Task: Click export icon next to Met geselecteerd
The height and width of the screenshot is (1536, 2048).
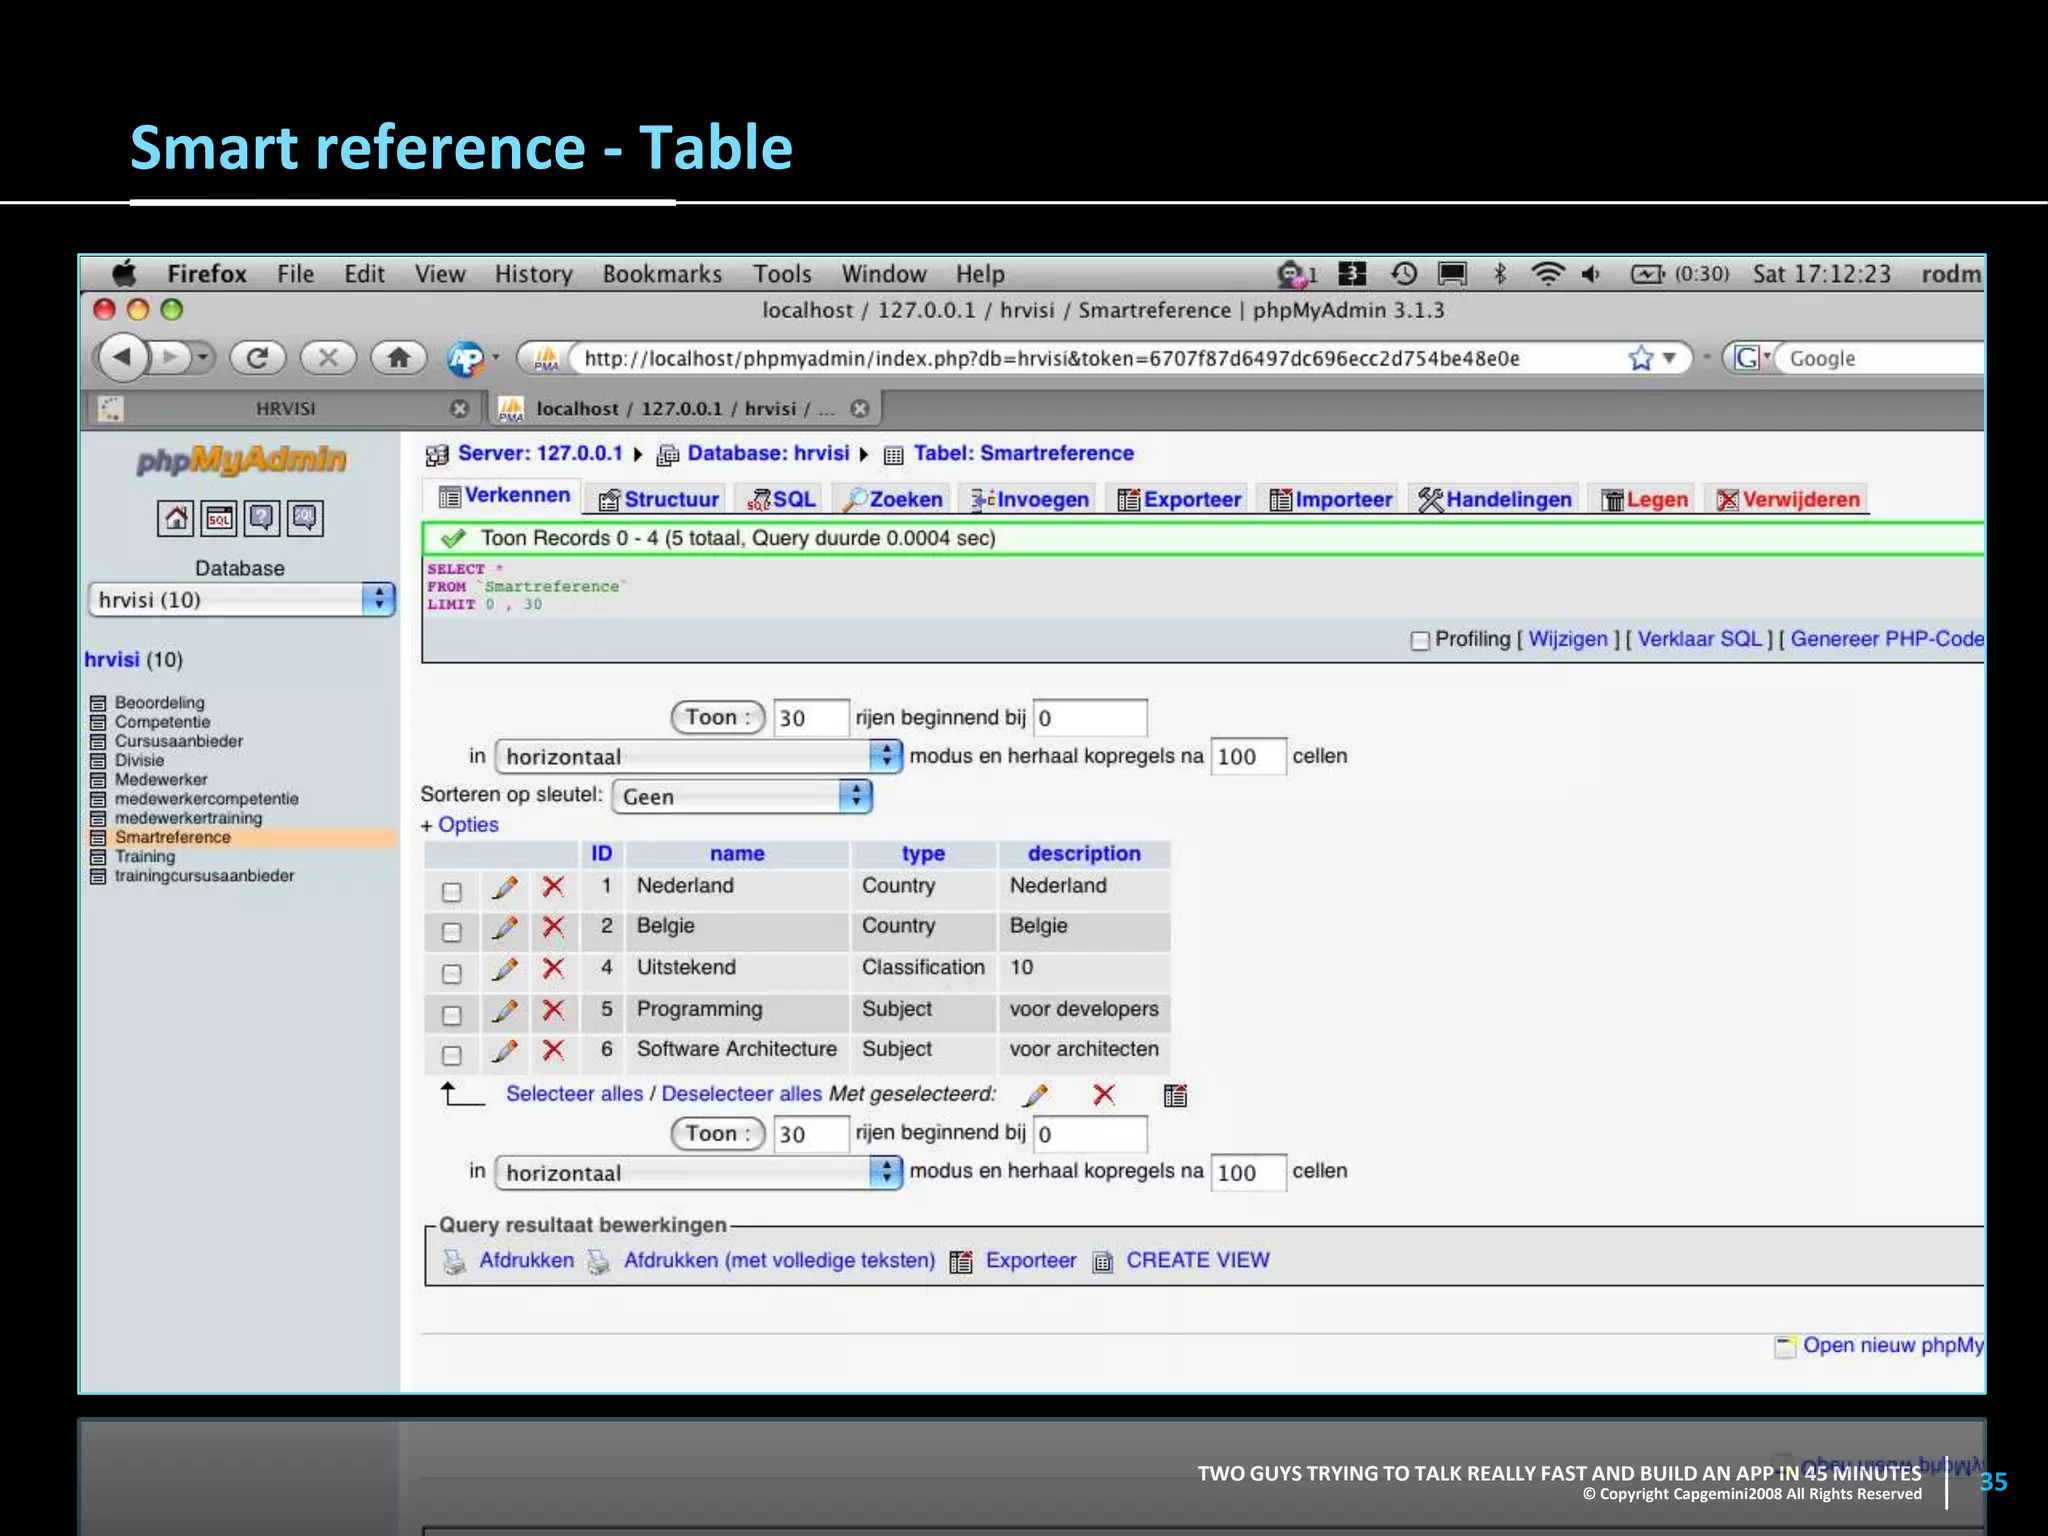Action: coord(1176,1096)
